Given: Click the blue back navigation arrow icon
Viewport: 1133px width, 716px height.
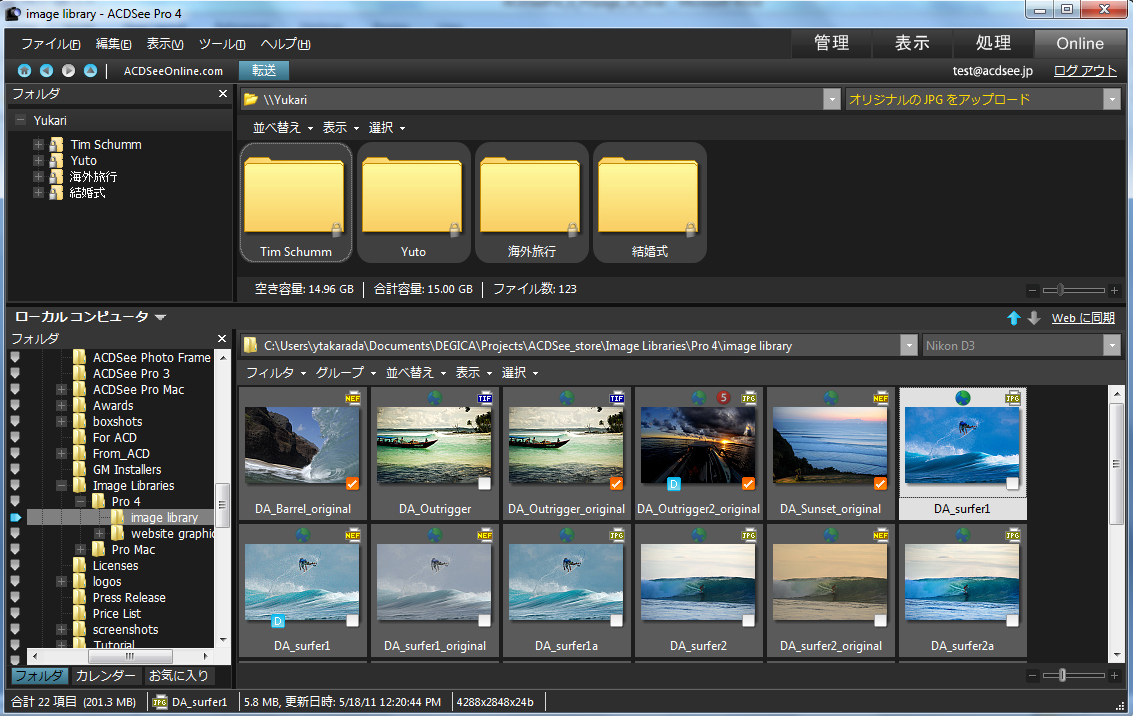Looking at the screenshot, I should [44, 70].
